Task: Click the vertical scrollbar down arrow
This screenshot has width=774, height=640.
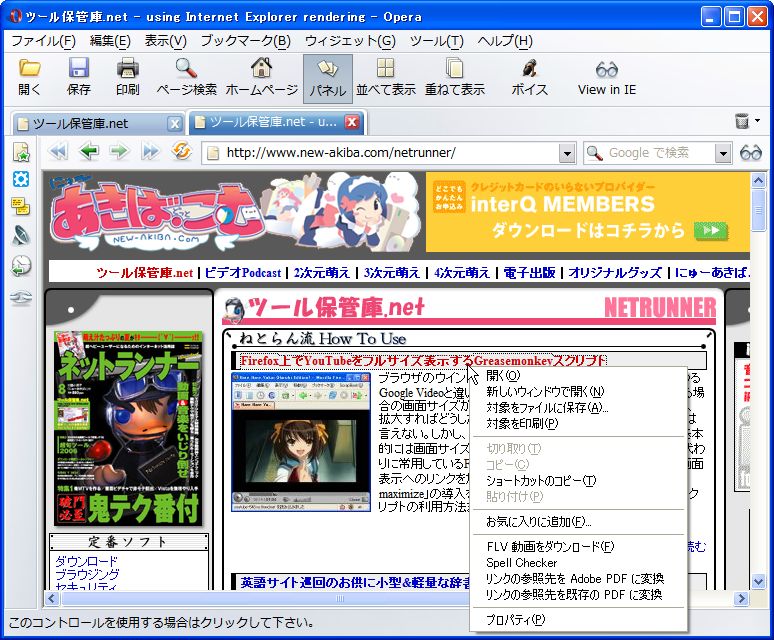Action: [759, 582]
